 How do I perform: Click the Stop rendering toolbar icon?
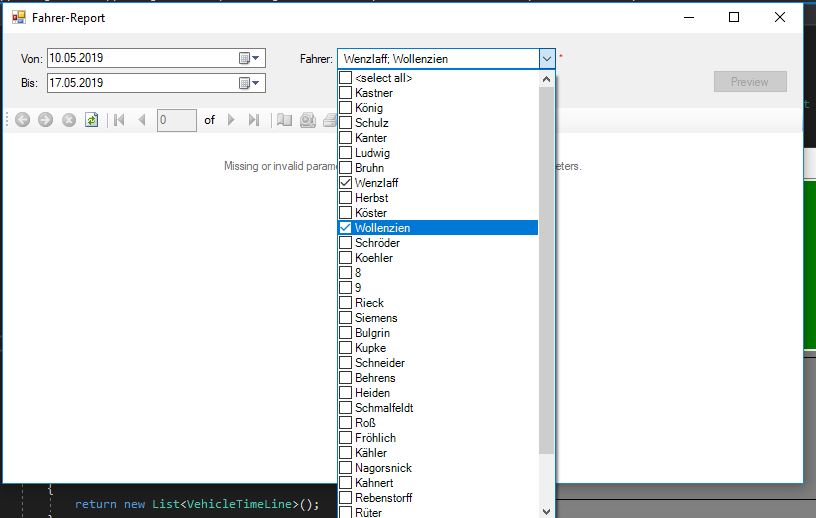click(69, 120)
